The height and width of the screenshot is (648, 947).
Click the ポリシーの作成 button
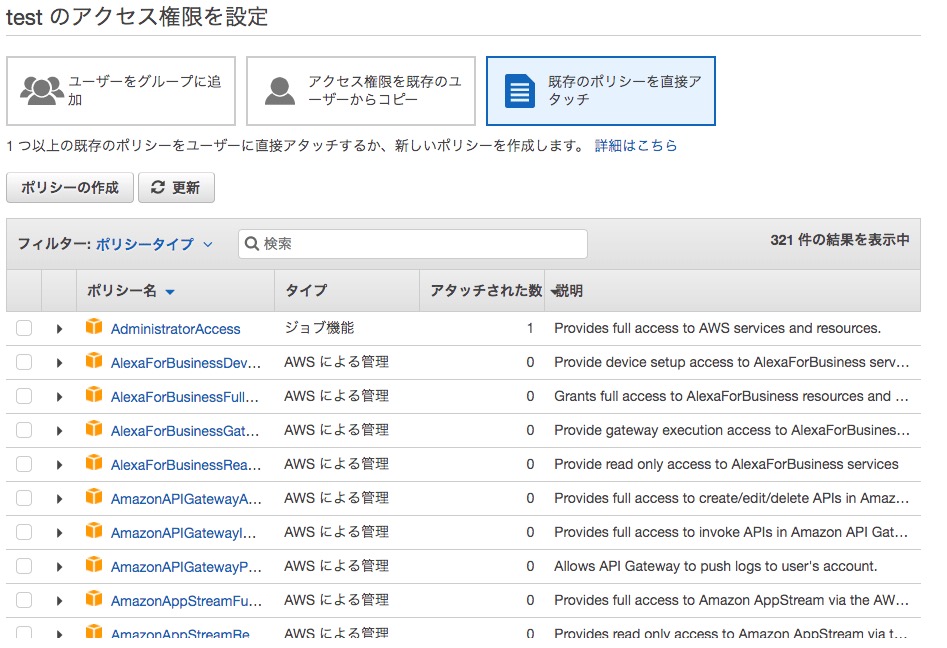point(69,187)
